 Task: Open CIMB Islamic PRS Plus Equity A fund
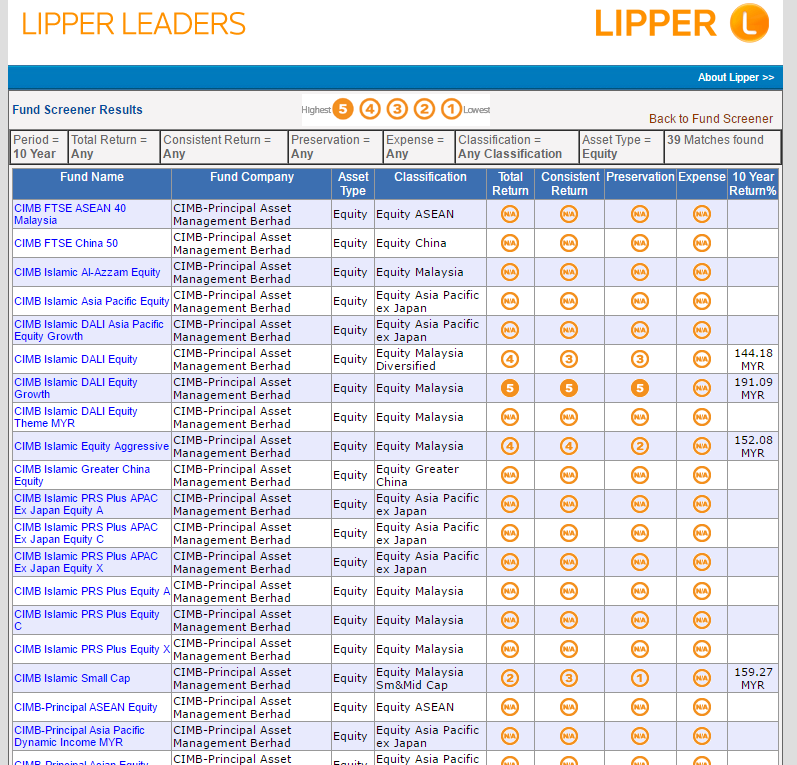click(x=92, y=591)
